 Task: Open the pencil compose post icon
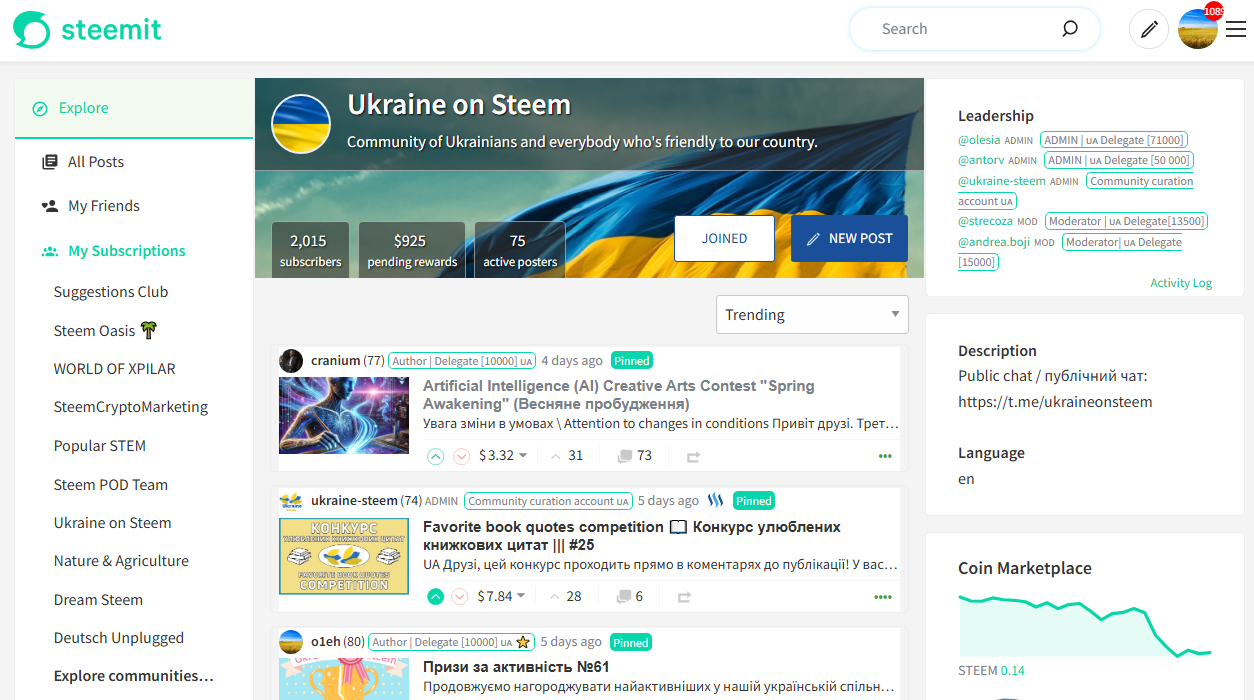1149,29
